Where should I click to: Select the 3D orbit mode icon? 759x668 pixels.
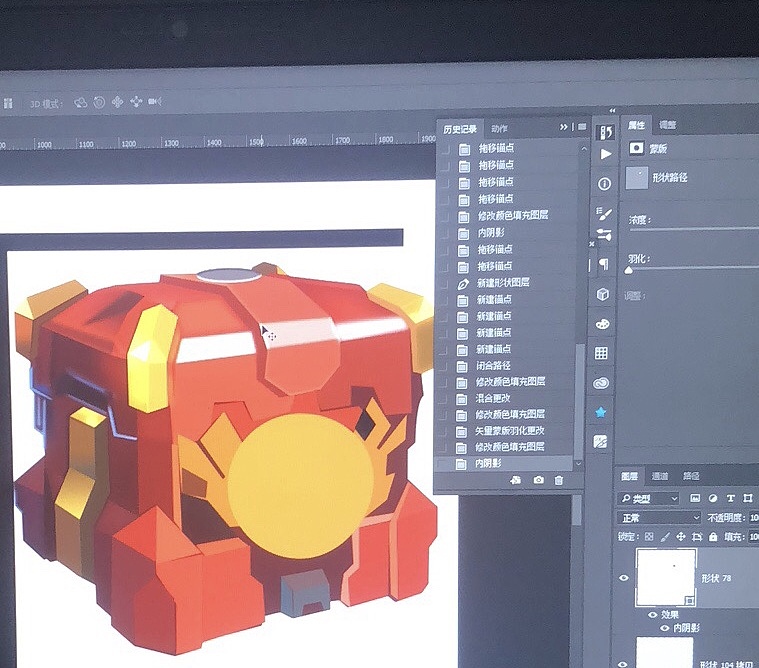pos(80,103)
